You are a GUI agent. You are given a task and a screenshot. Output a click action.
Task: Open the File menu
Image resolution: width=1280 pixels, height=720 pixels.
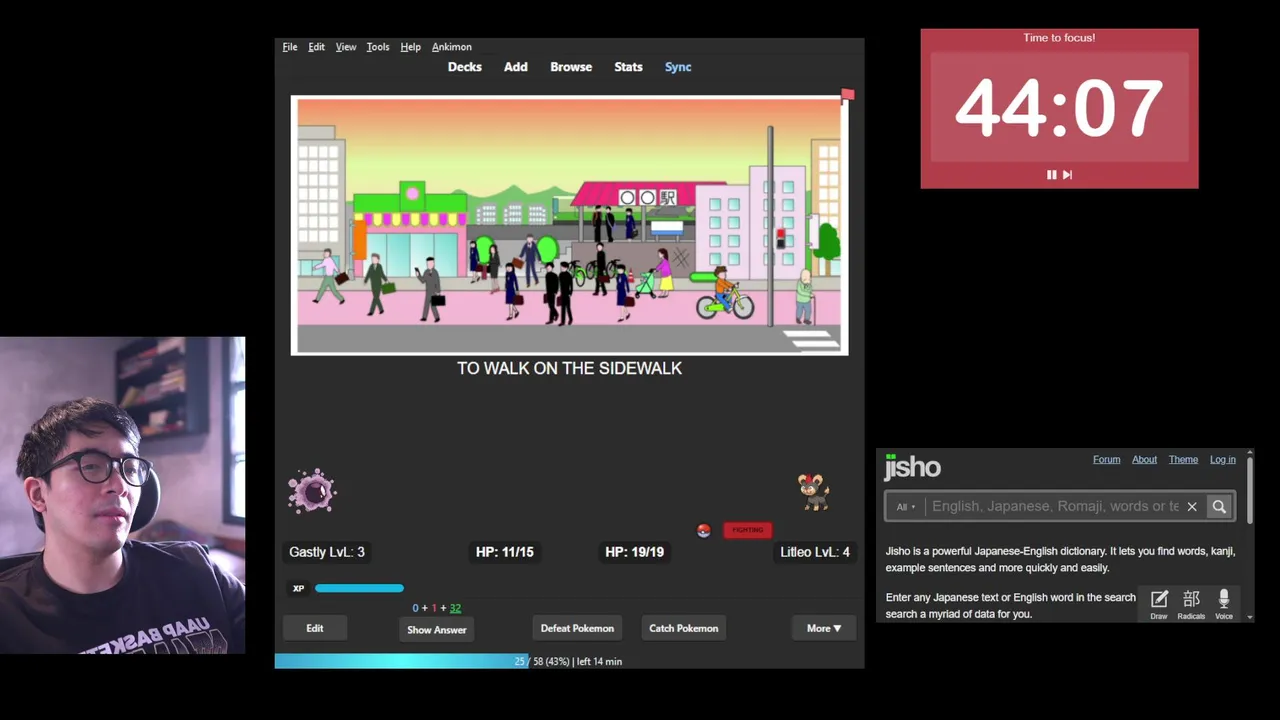[289, 47]
